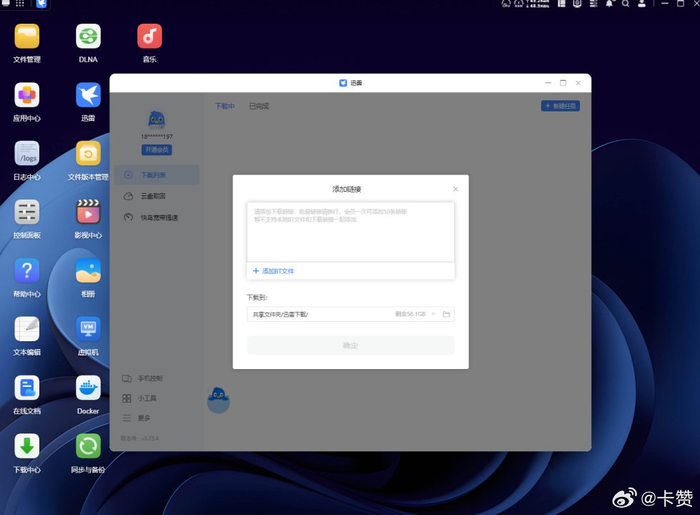Click the floating Xunlei mascot bubble
700x515 pixels.
[218, 400]
